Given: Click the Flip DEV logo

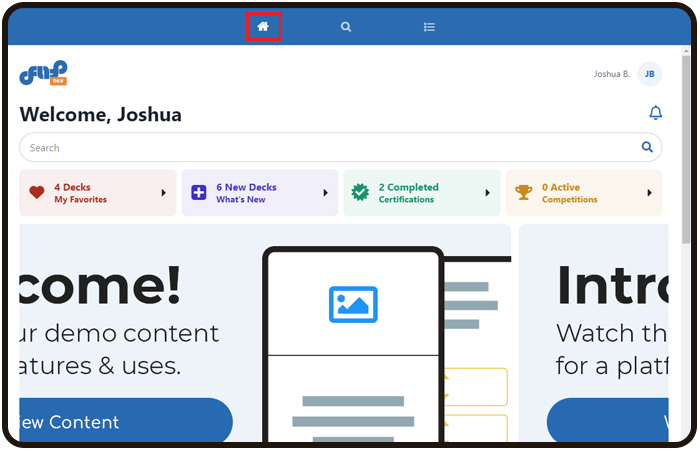Looking at the screenshot, I should 43,73.
